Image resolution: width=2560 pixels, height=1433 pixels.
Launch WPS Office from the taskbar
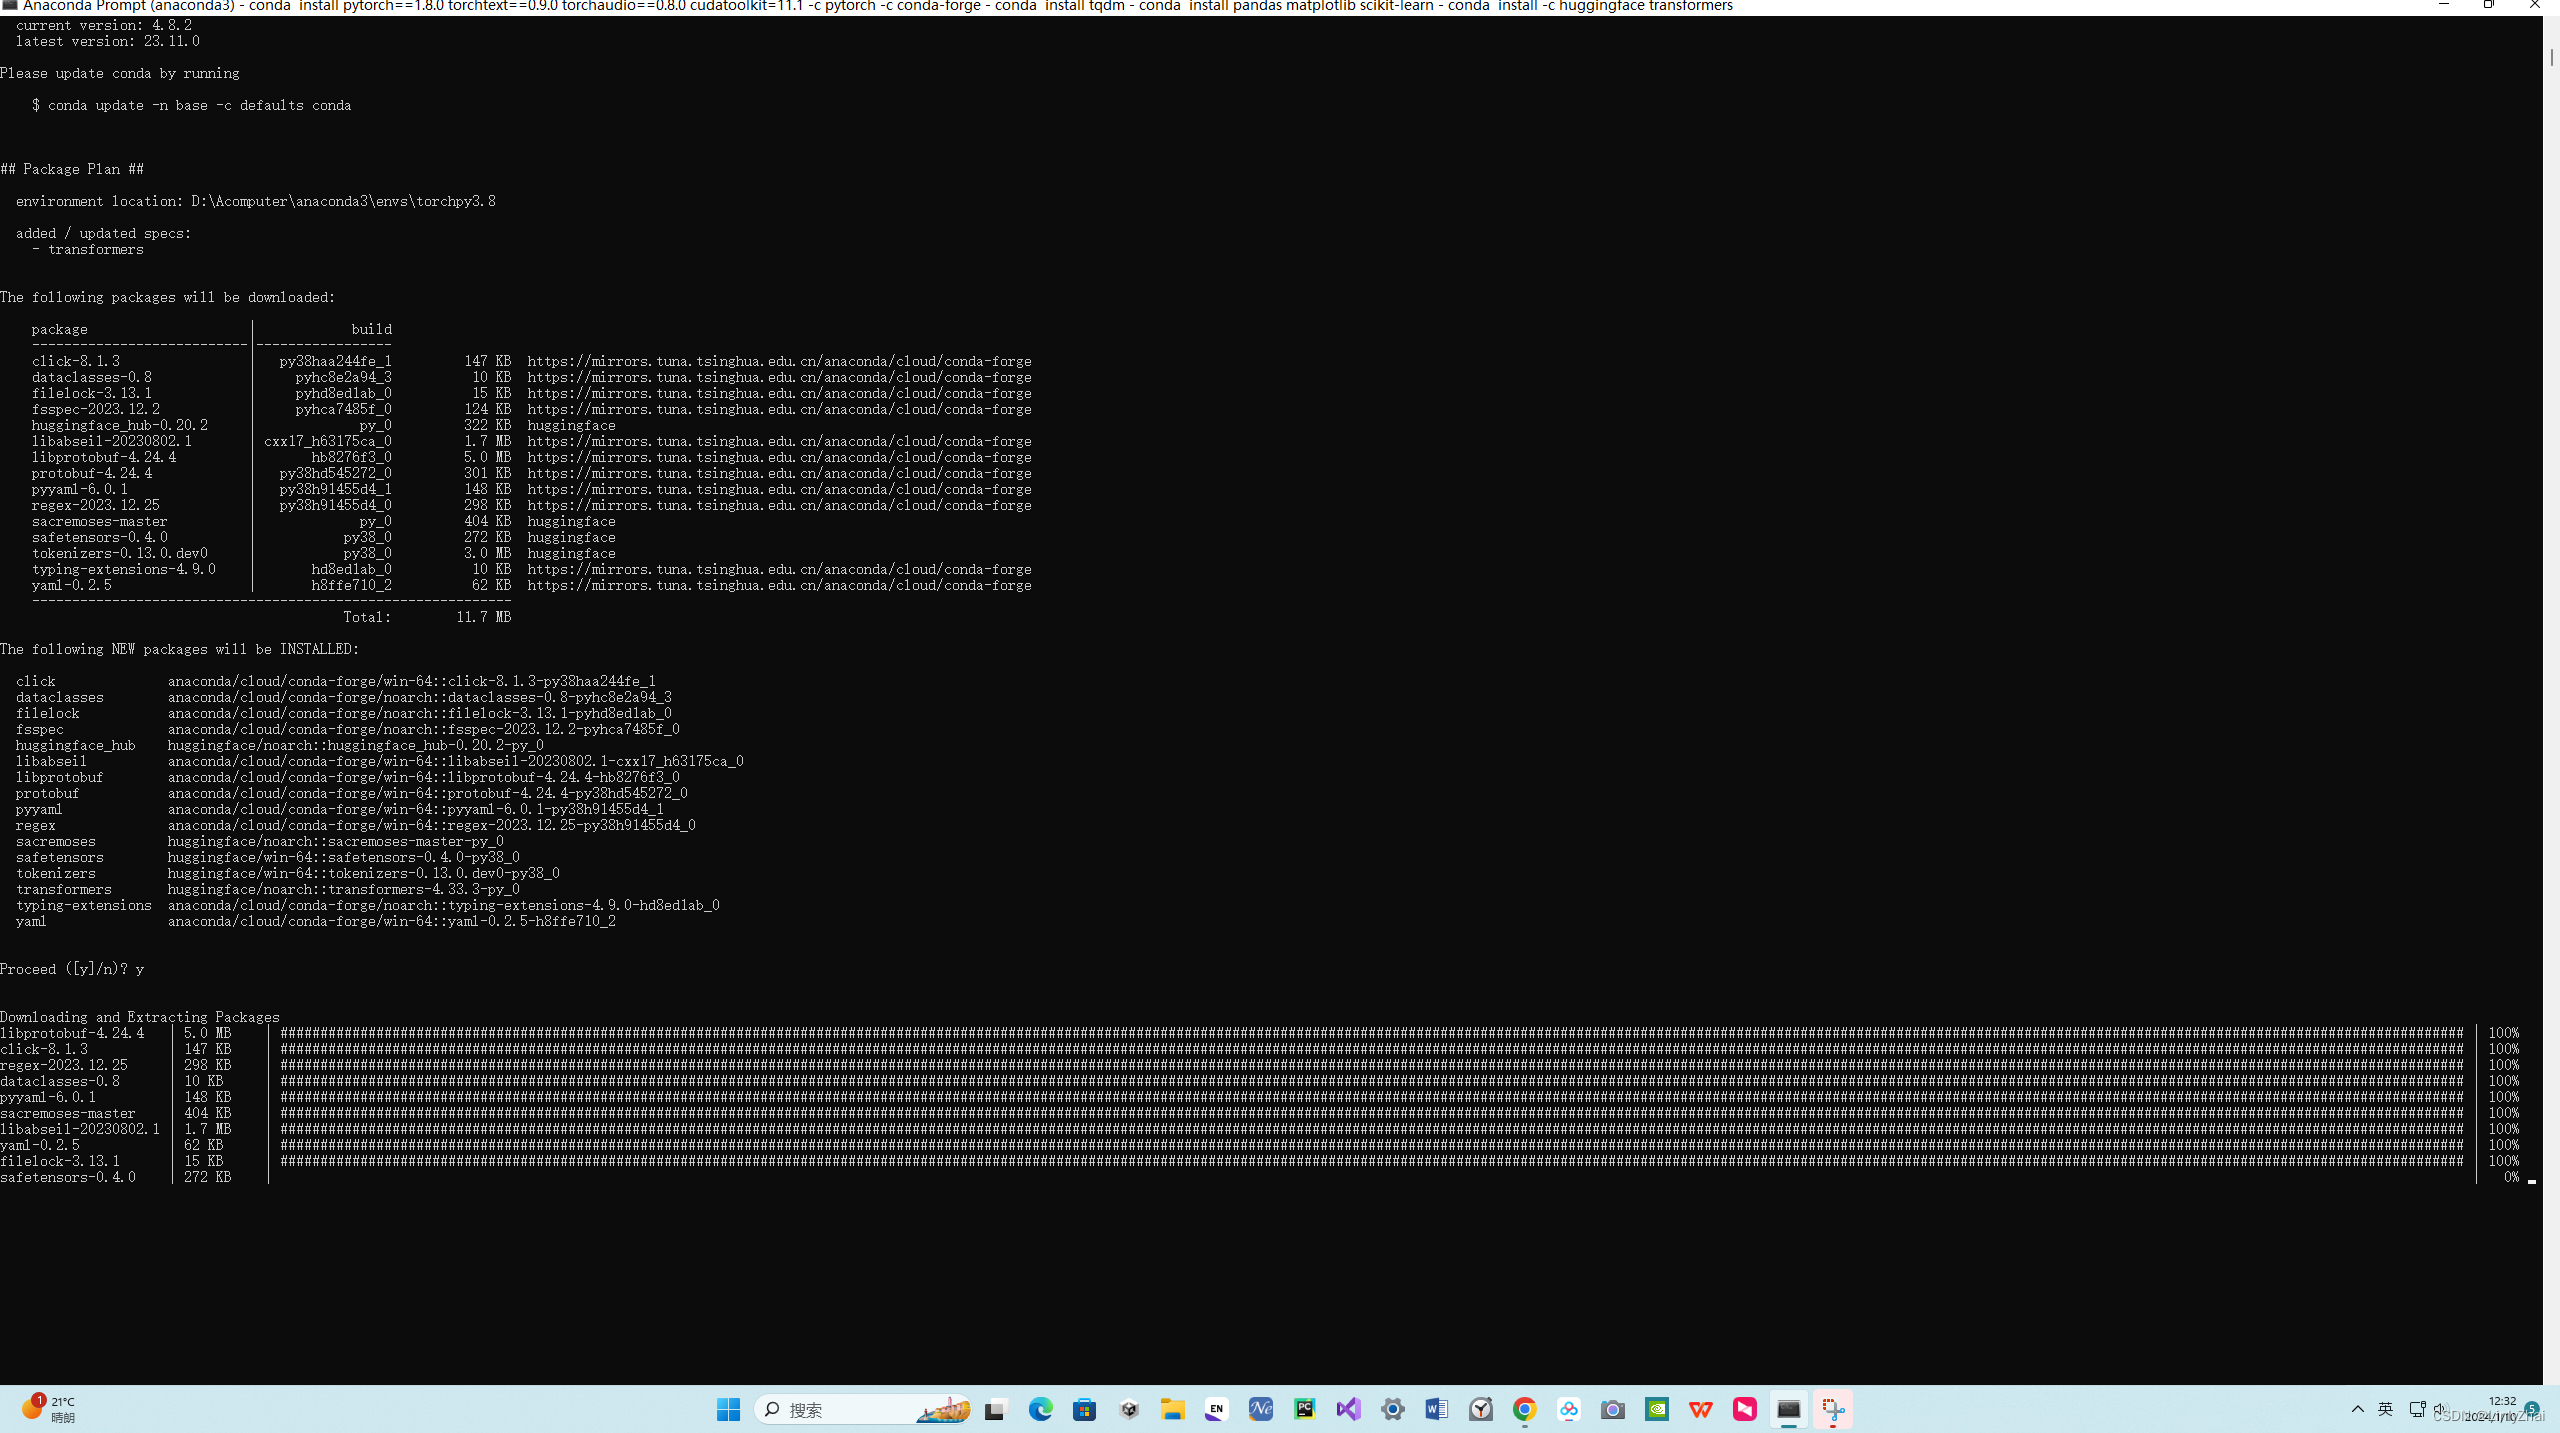1700,1409
